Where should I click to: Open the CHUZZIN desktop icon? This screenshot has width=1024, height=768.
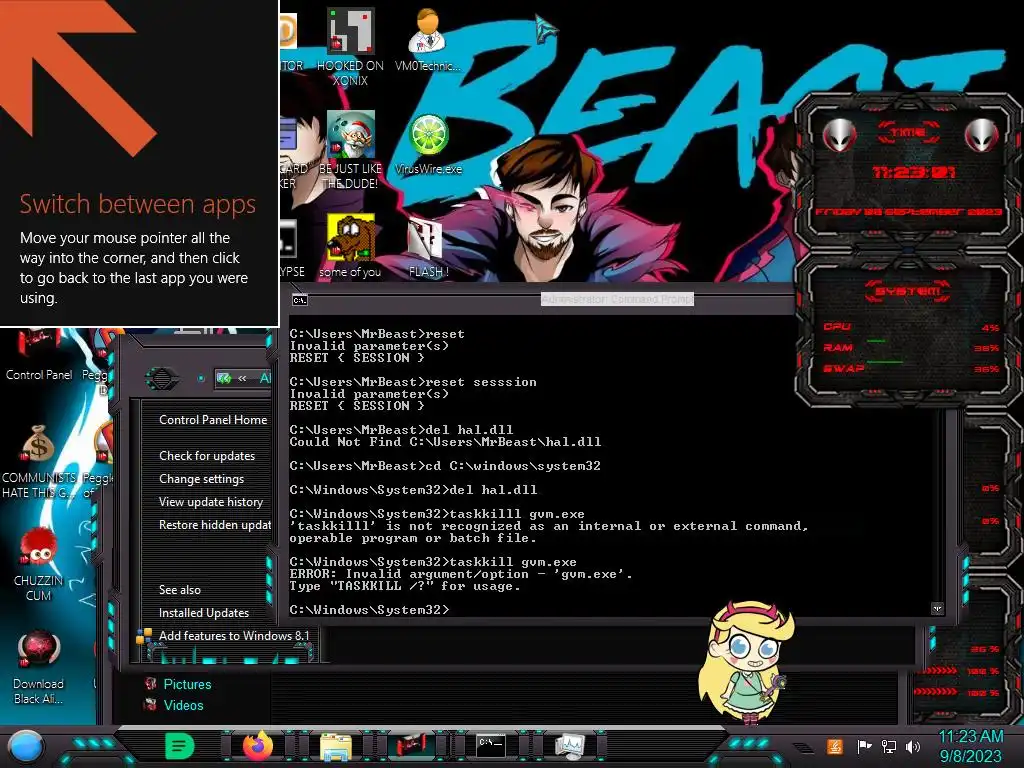(x=39, y=564)
